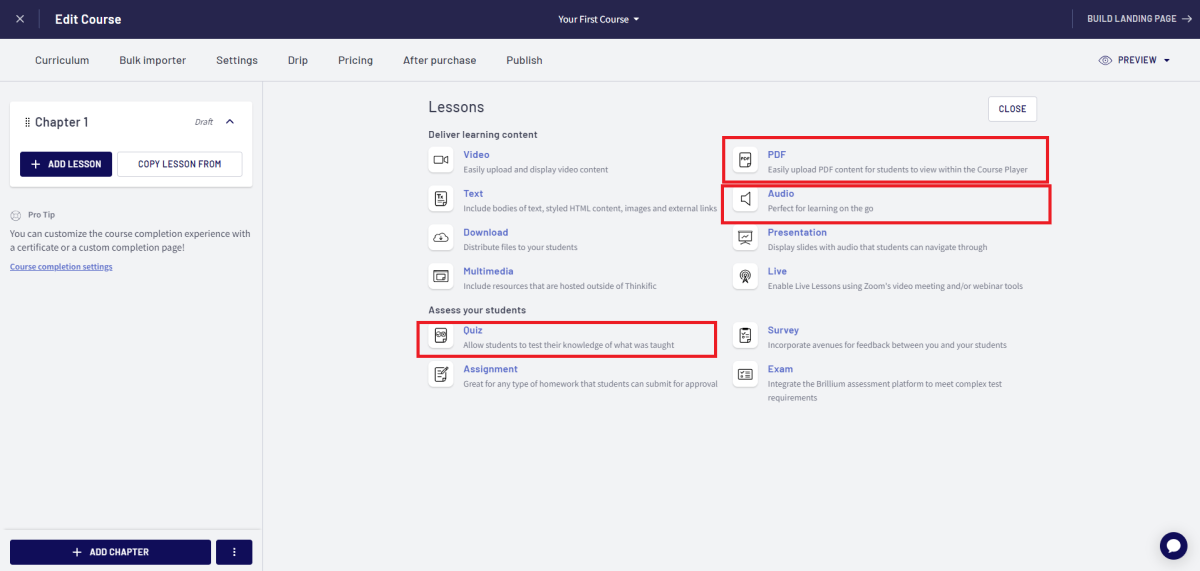Click the Live broadcast icon
Screen dimensions: 1200x571
(745, 277)
